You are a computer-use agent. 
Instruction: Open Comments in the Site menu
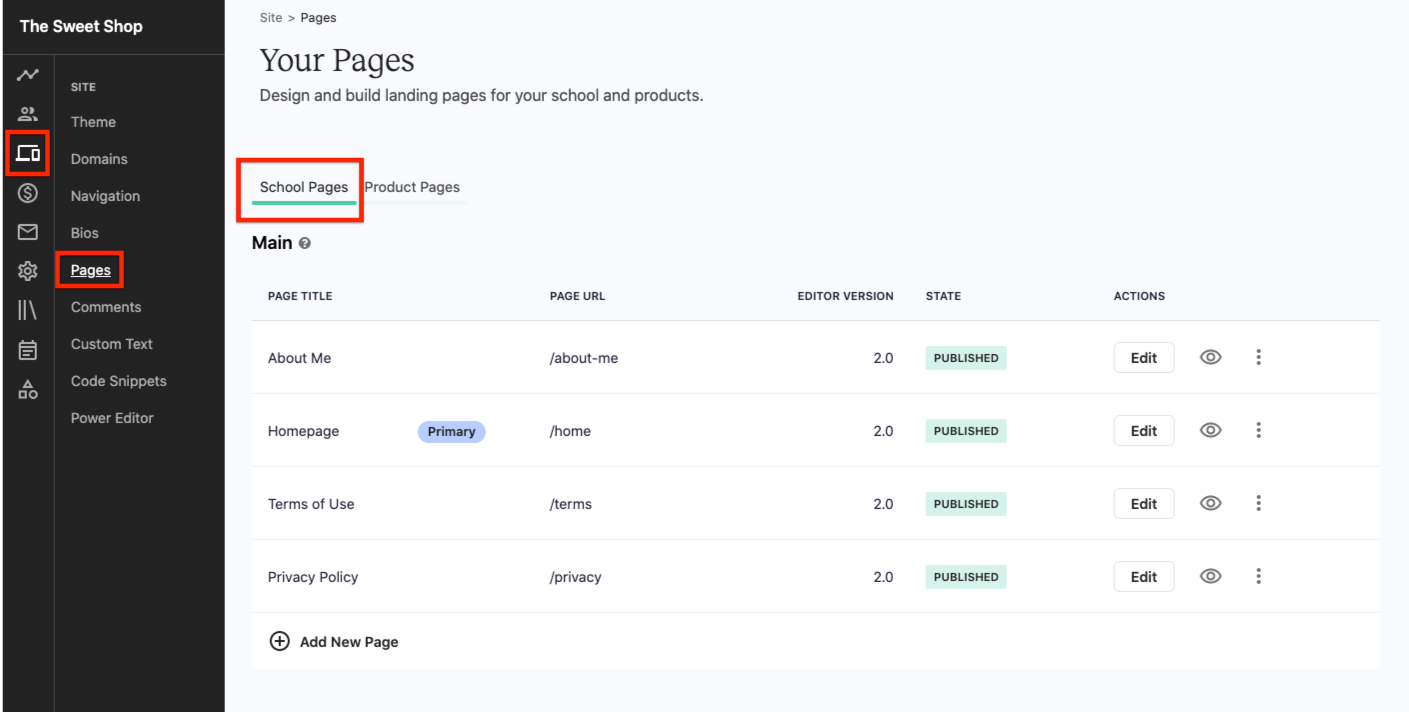click(x=106, y=307)
